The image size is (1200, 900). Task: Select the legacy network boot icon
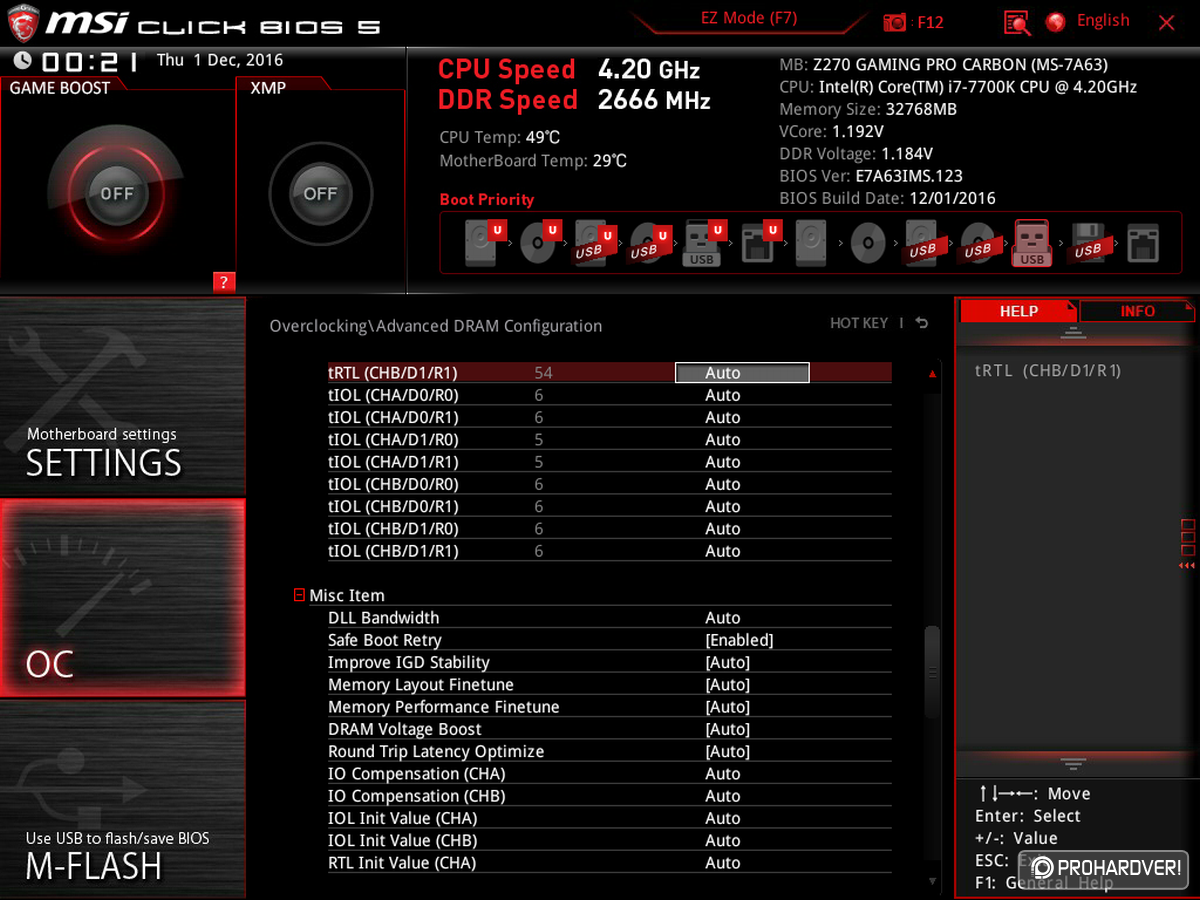tap(1142, 243)
